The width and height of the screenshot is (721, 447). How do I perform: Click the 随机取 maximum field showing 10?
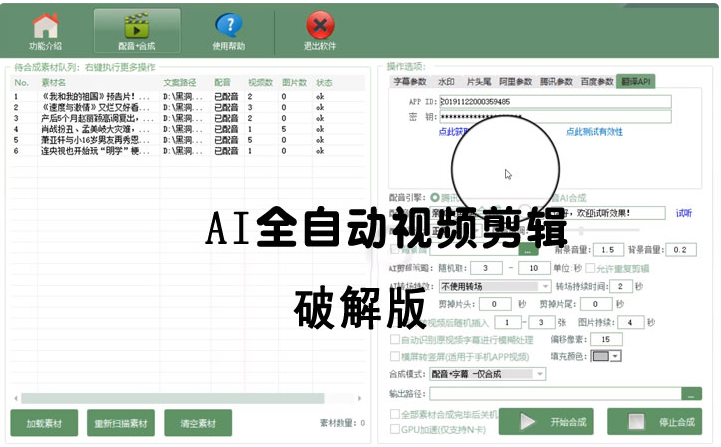click(534, 268)
